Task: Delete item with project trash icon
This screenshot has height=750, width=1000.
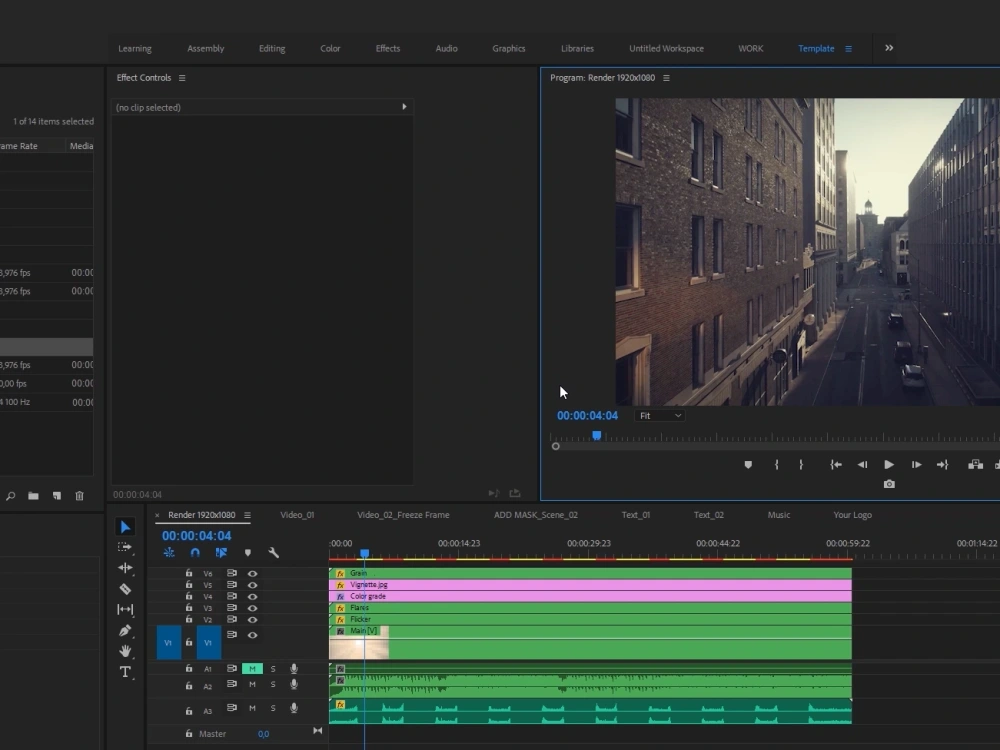Action: pos(80,496)
